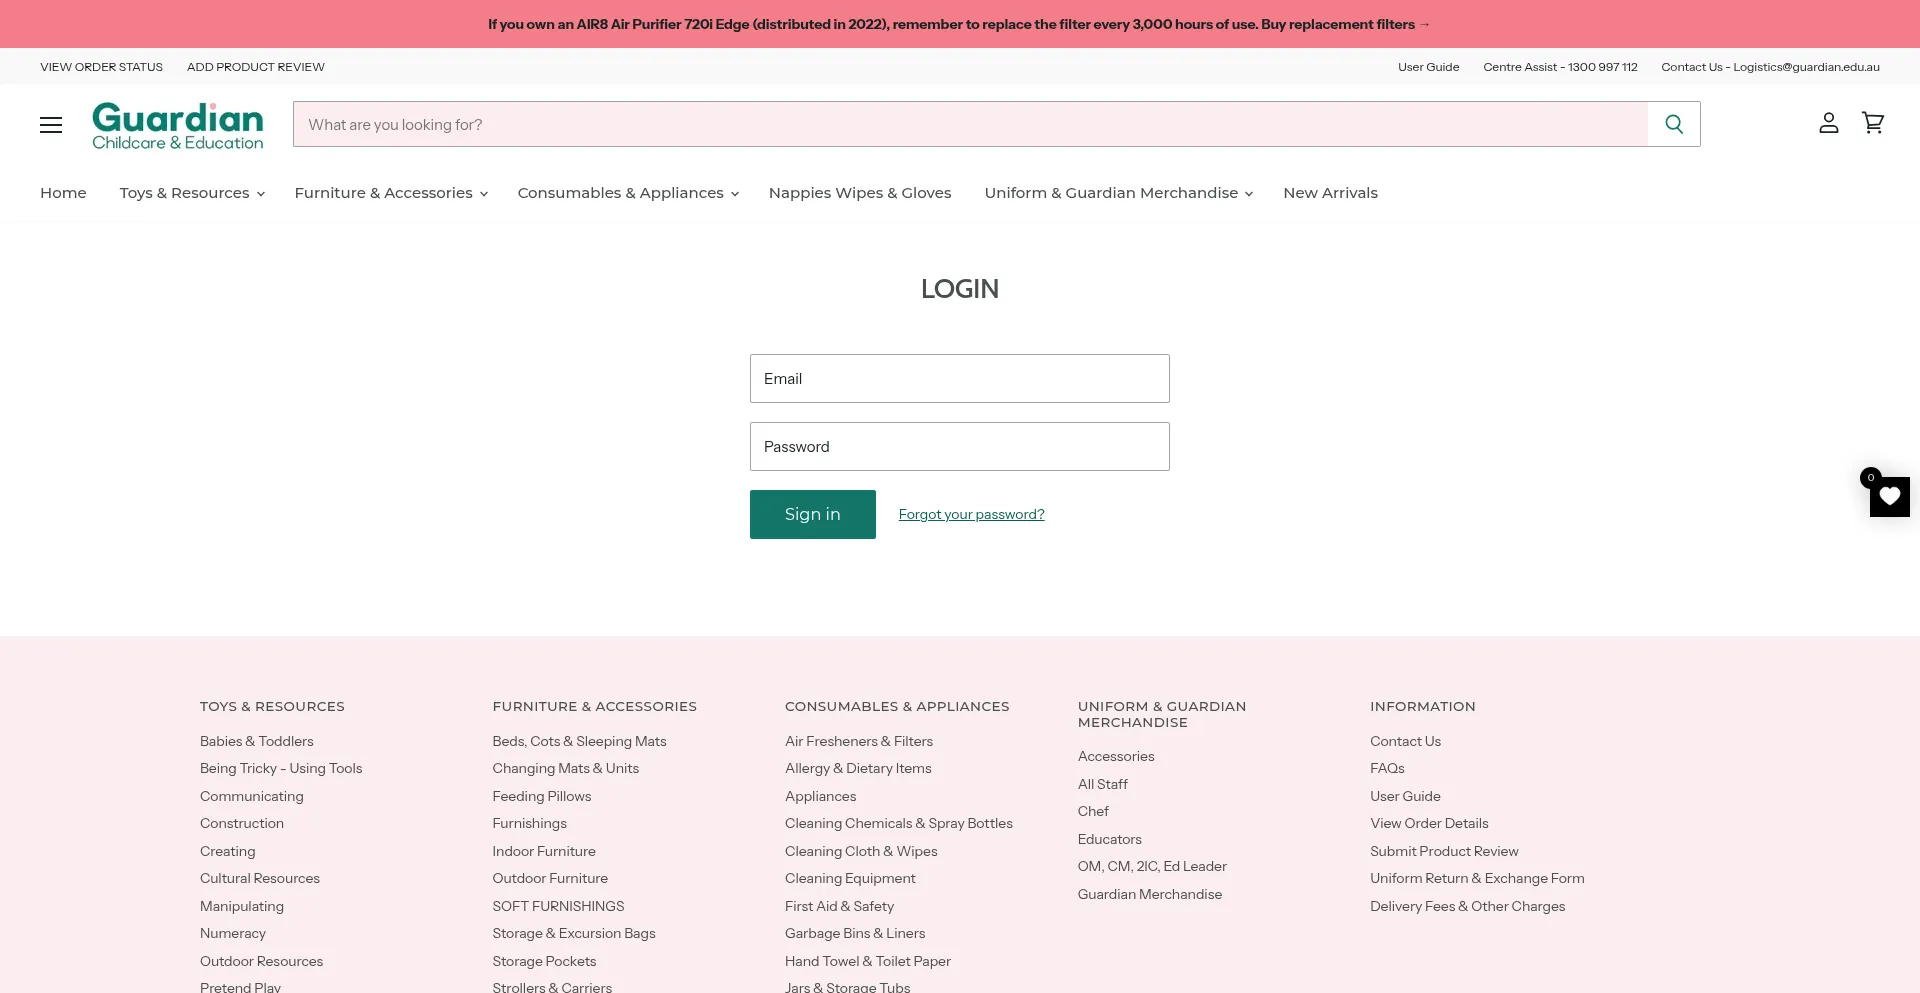The image size is (1920, 993).
Task: Expand Uniform & Guardian Merchandise dropdown
Action: [1118, 193]
